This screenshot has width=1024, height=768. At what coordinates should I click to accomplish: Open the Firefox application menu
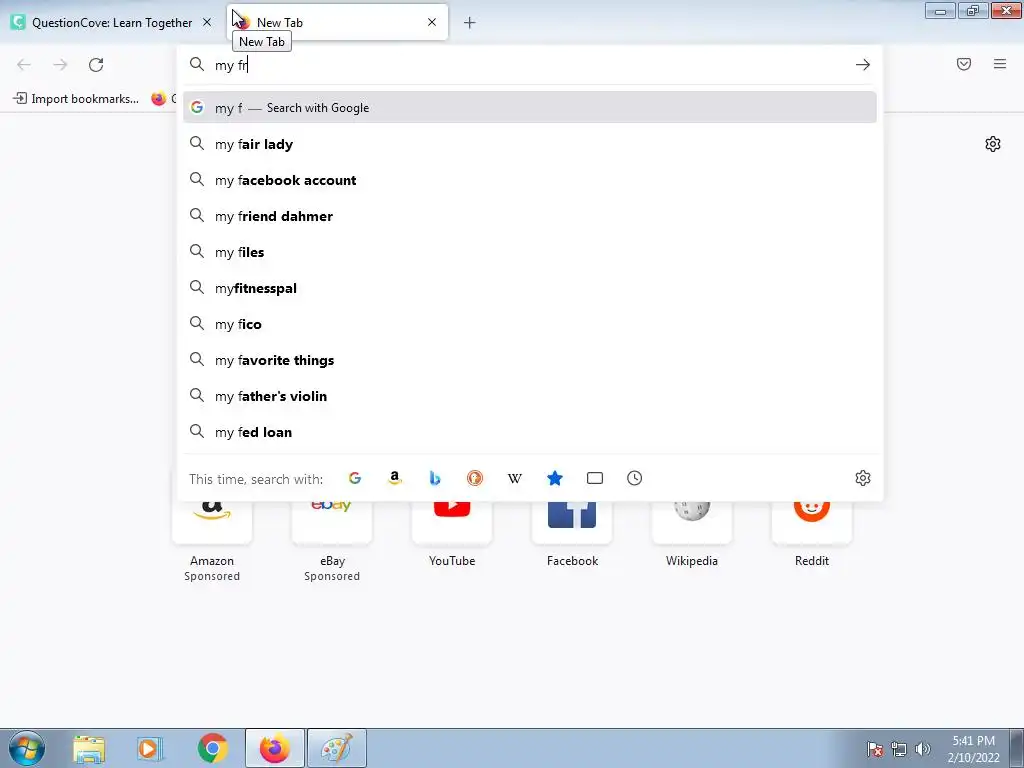click(1000, 64)
